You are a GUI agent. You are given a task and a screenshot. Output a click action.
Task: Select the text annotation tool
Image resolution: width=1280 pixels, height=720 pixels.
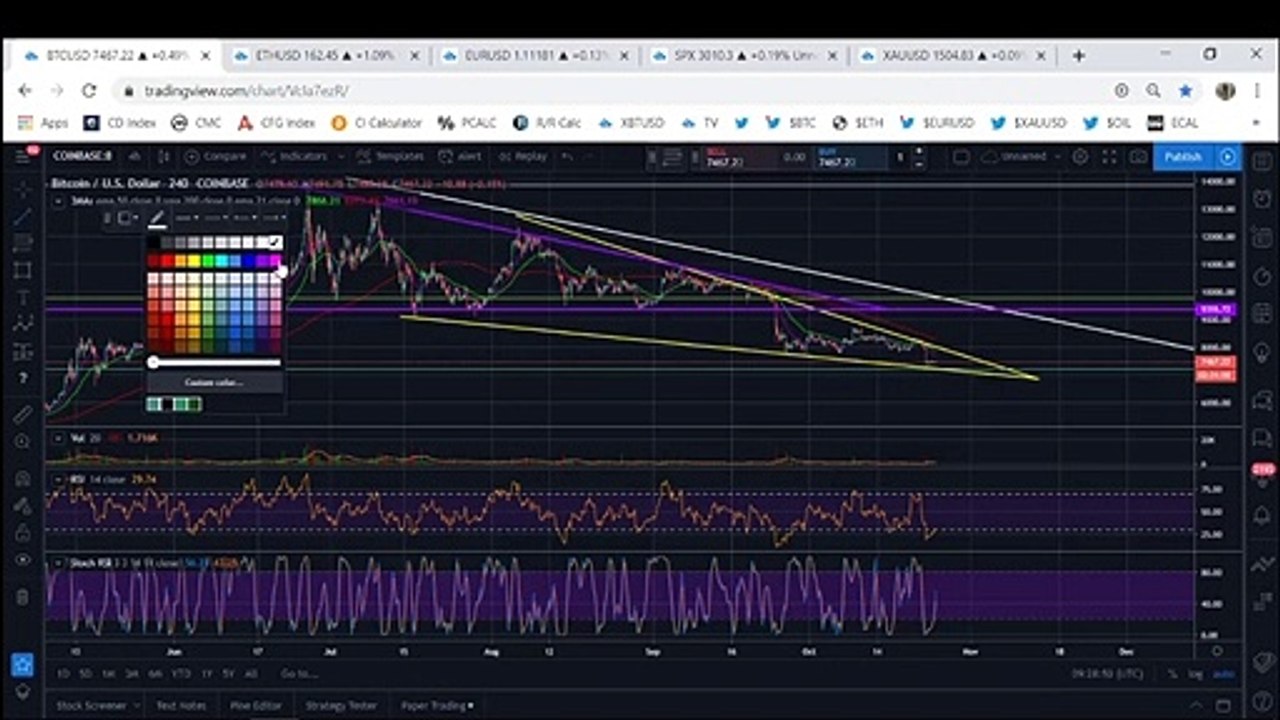(22, 297)
